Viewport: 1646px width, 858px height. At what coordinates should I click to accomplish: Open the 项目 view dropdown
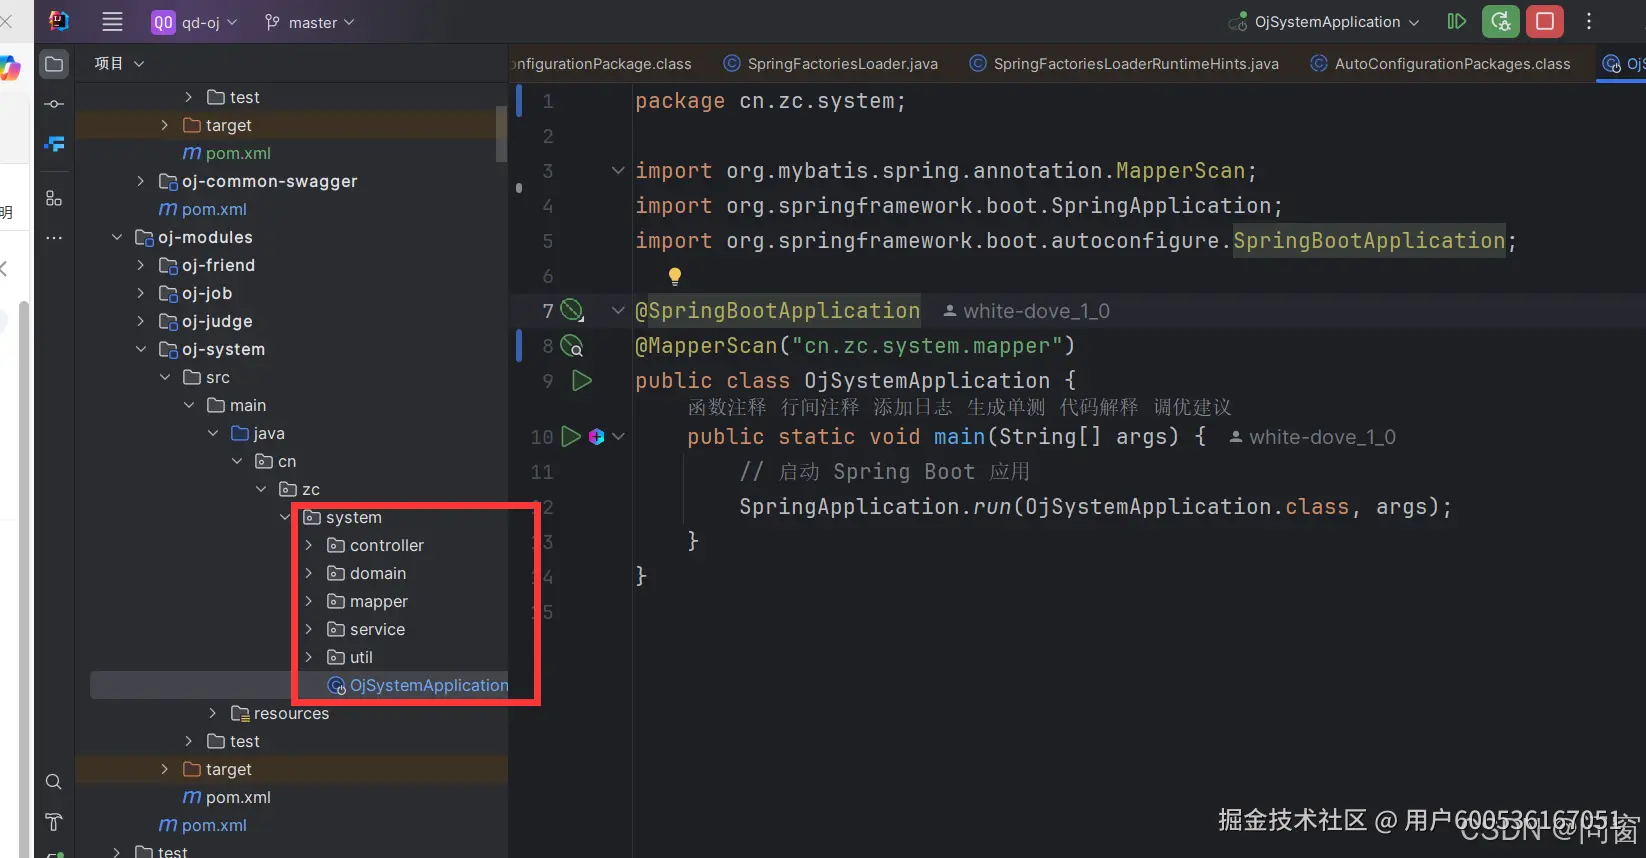pos(119,63)
